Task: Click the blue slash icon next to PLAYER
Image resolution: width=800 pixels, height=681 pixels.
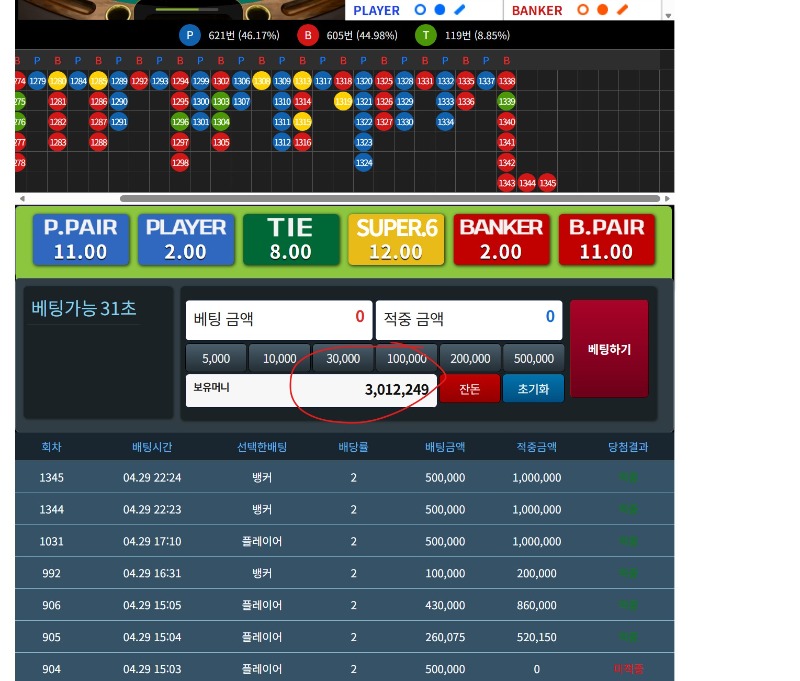Action: (x=460, y=10)
